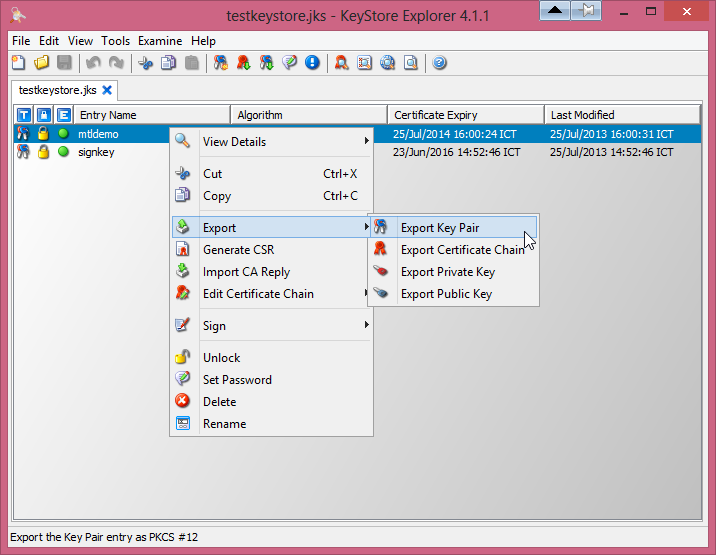The height and width of the screenshot is (555, 716).
Task: Click the Open keystore folder icon
Action: click(42, 63)
